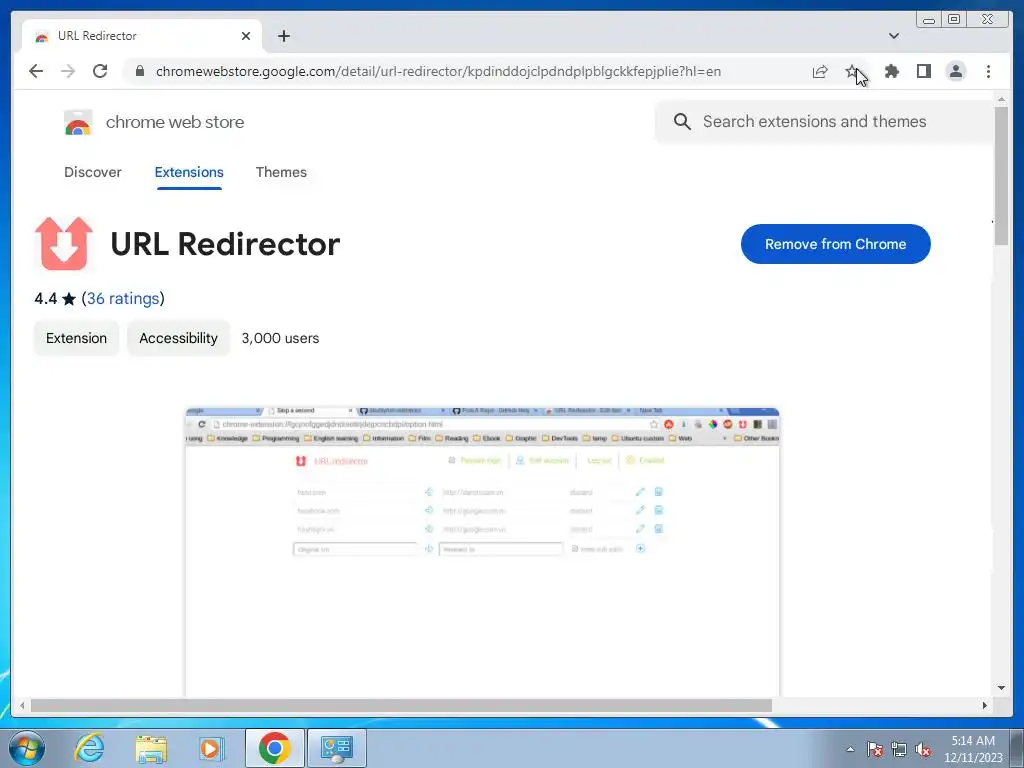Click the URL Redirector extension icon

pyautogui.click(x=63, y=244)
